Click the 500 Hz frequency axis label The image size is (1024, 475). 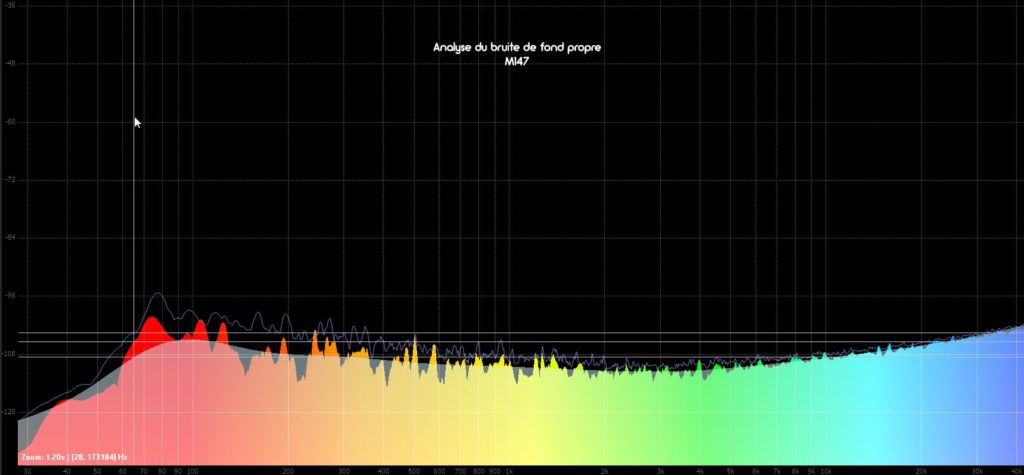click(413, 469)
